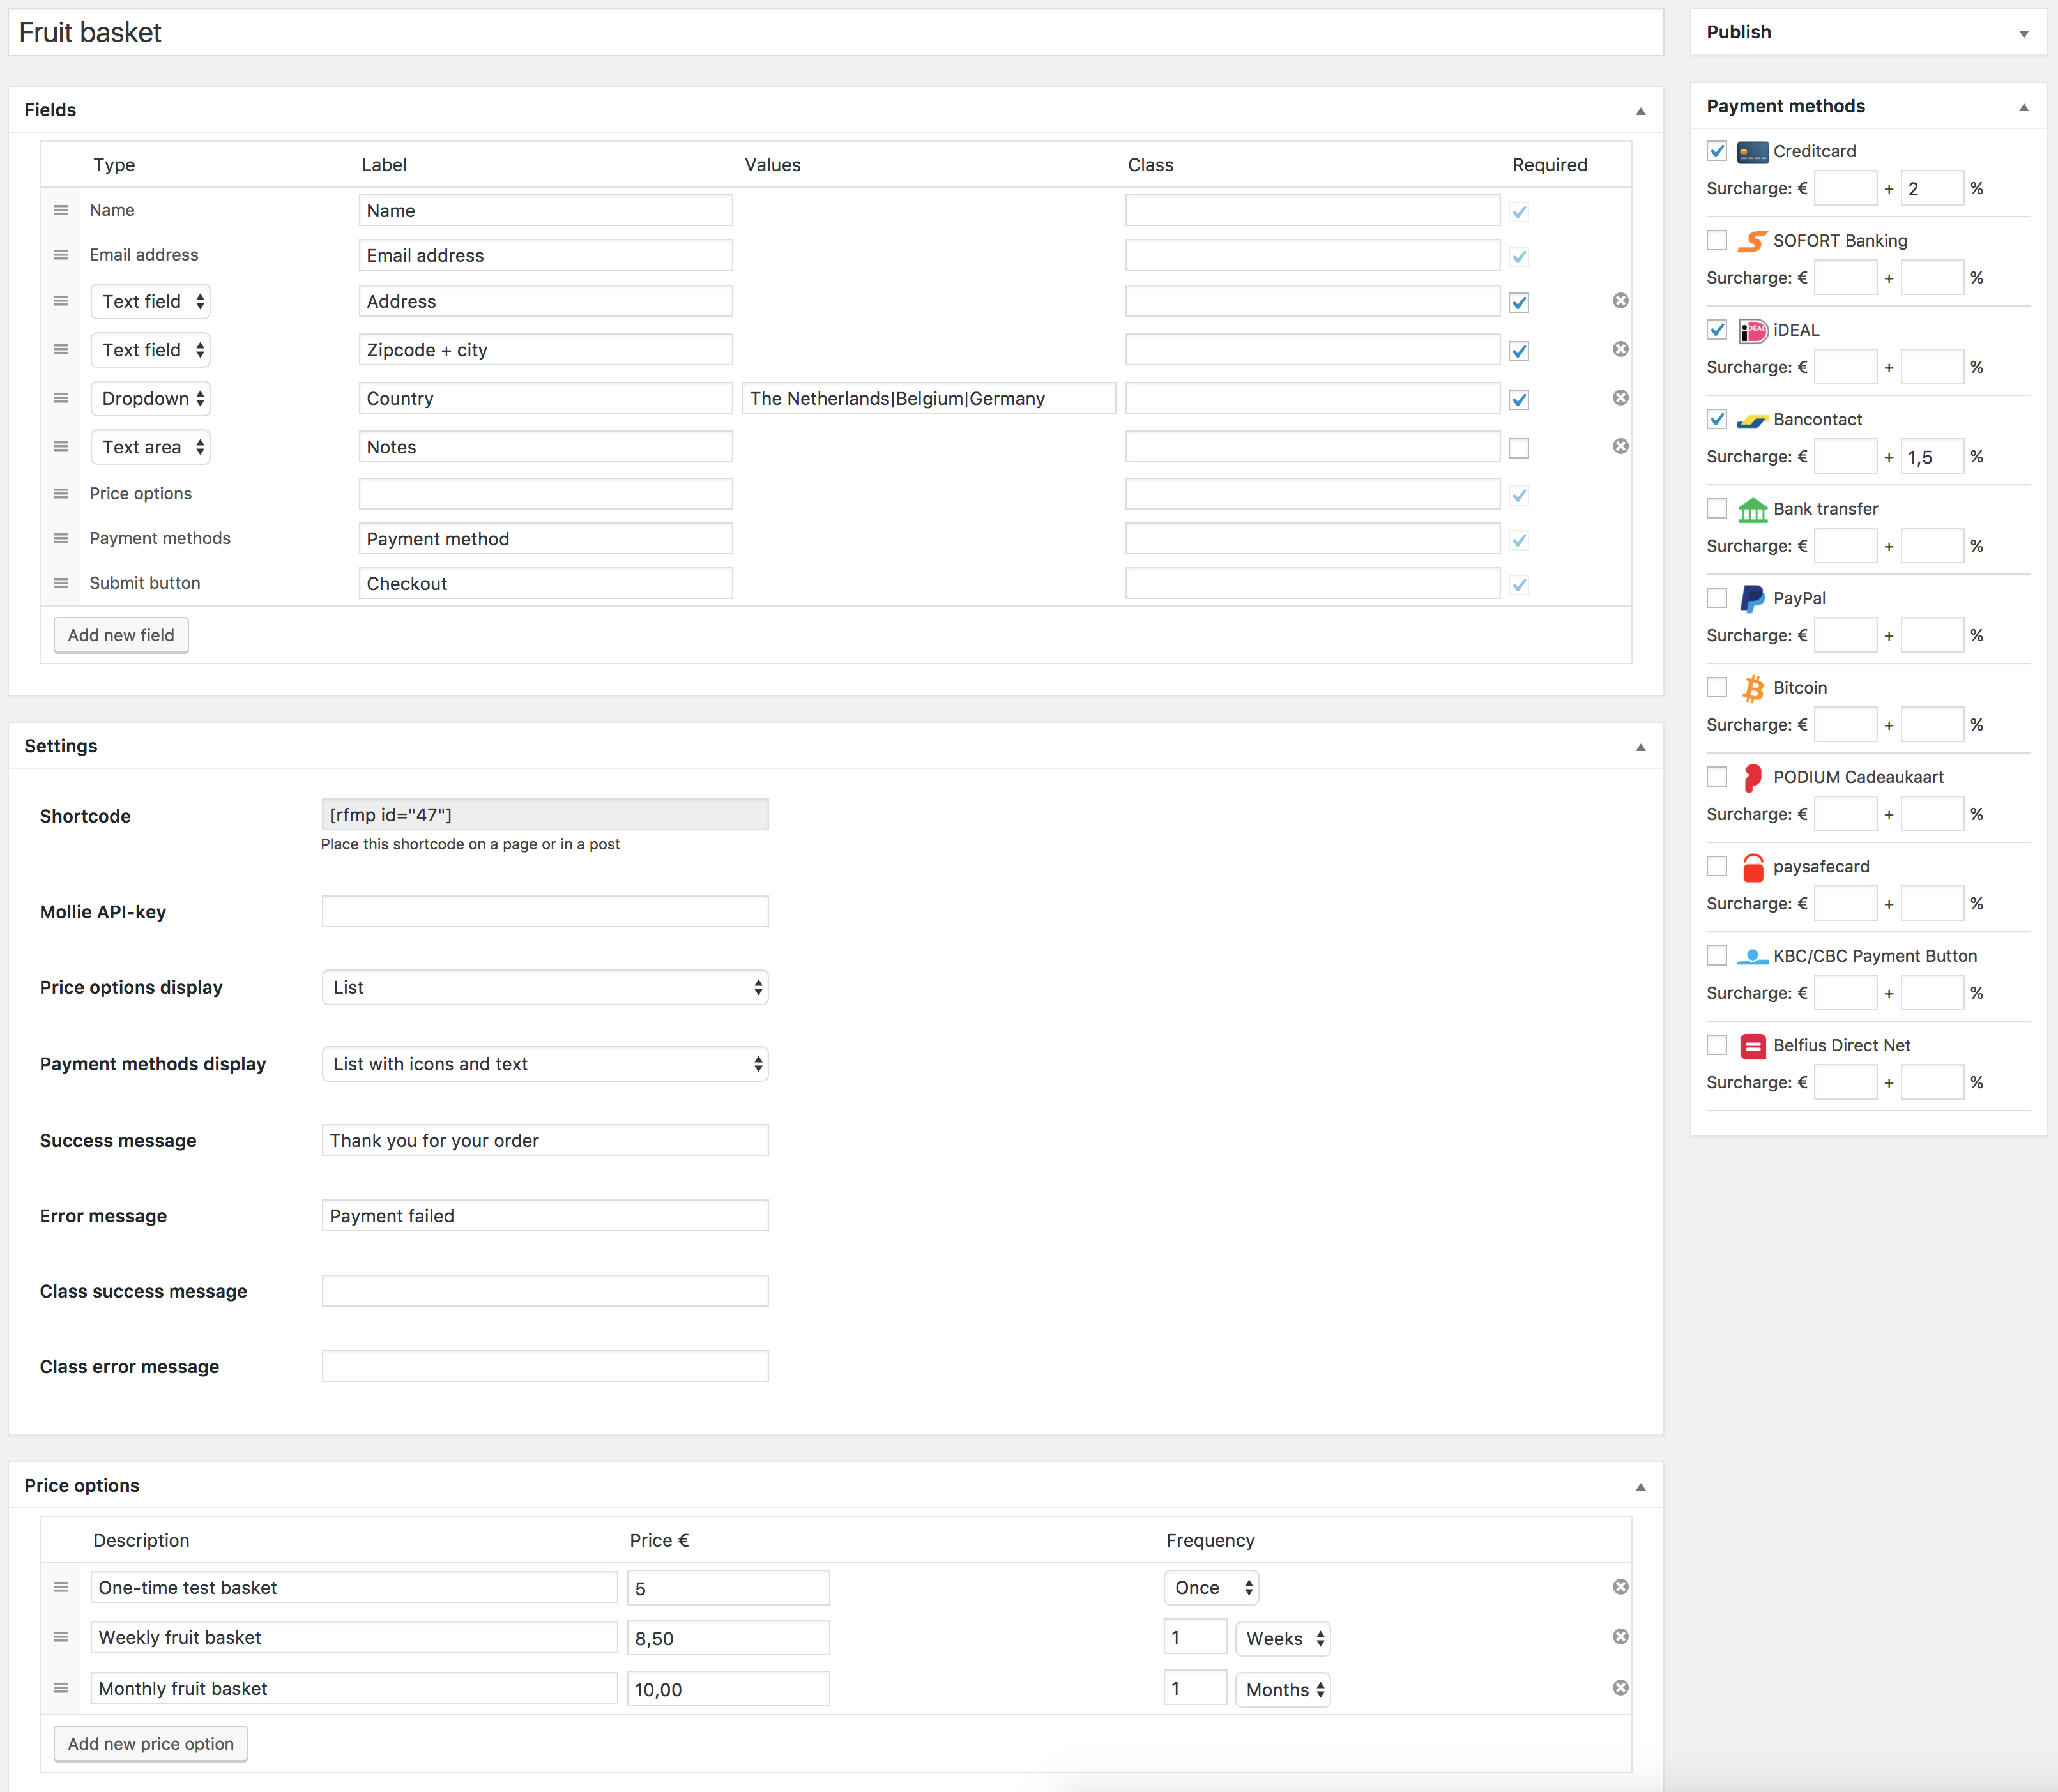The image size is (2058, 1792).
Task: Remove the Zipcode + city field row
Action: click(x=1621, y=349)
